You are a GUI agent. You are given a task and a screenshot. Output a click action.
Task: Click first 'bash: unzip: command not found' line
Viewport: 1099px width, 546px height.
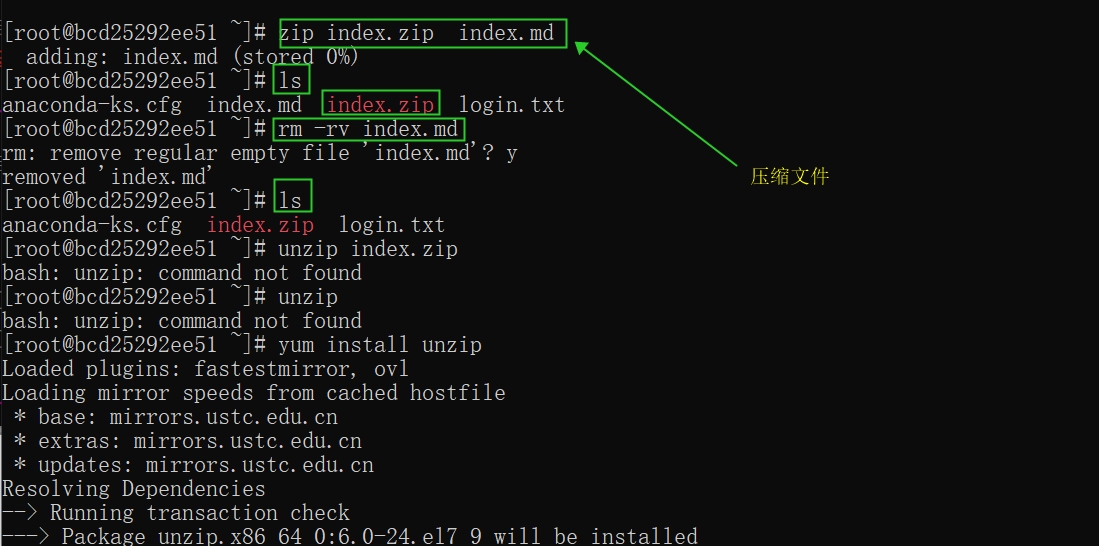point(182,273)
